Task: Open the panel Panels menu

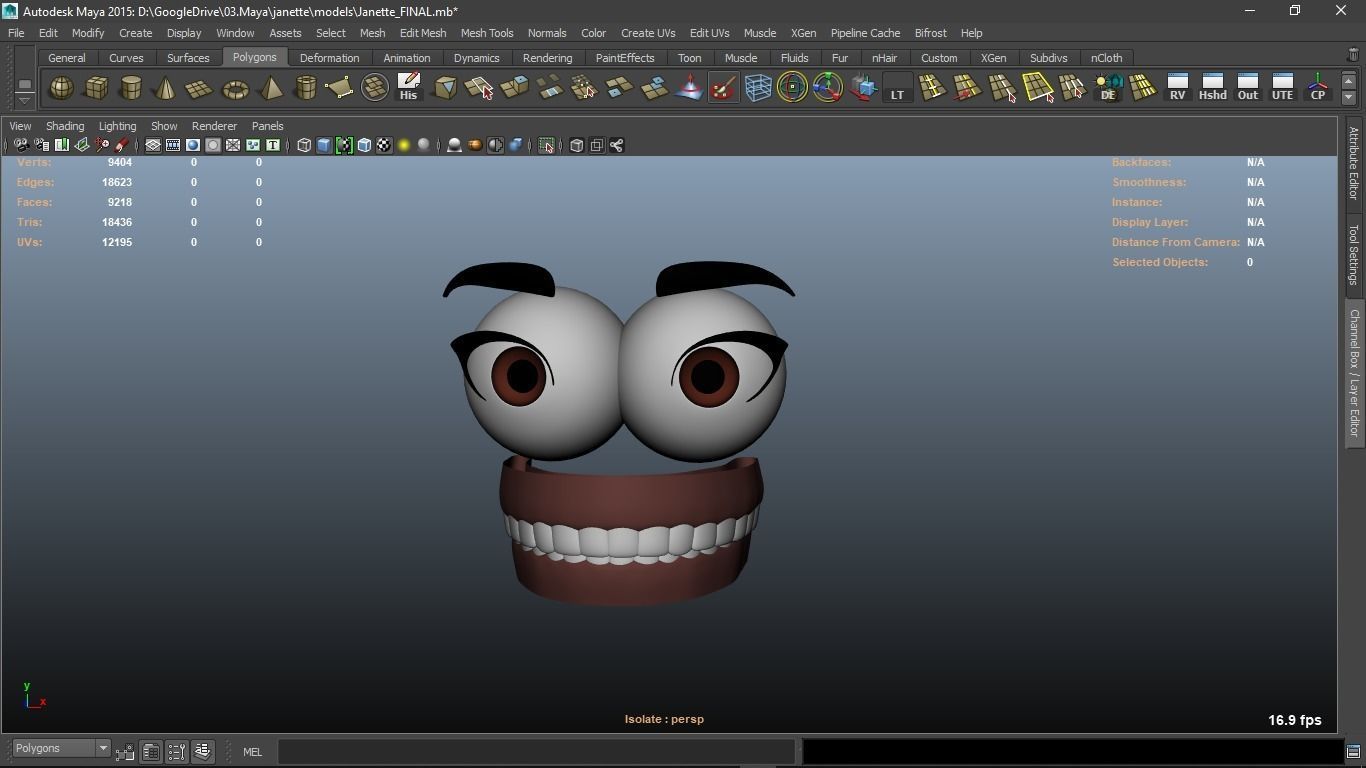Action: [x=268, y=126]
